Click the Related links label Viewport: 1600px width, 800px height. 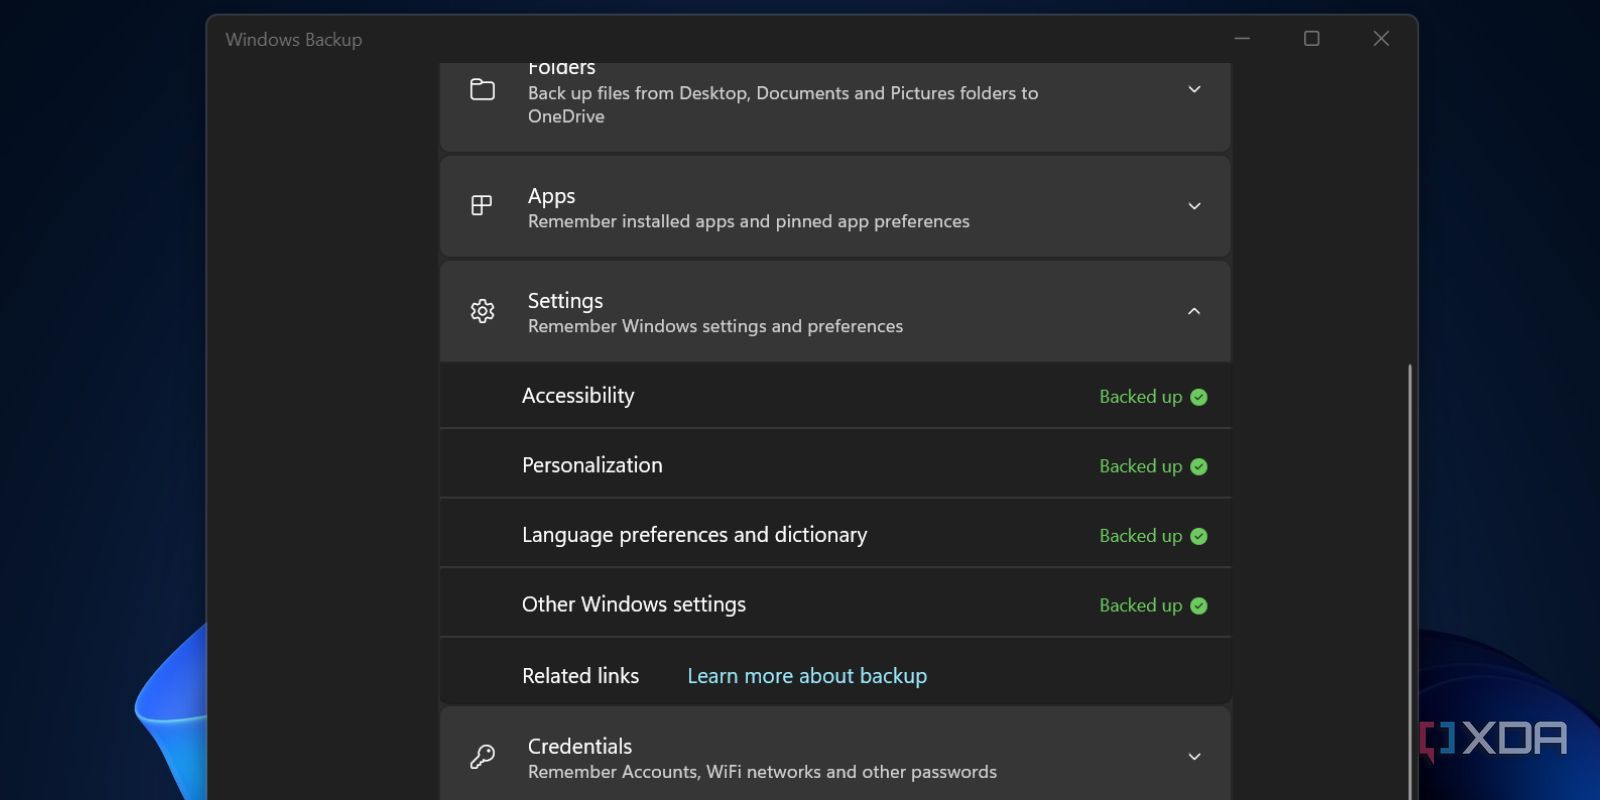(x=580, y=676)
